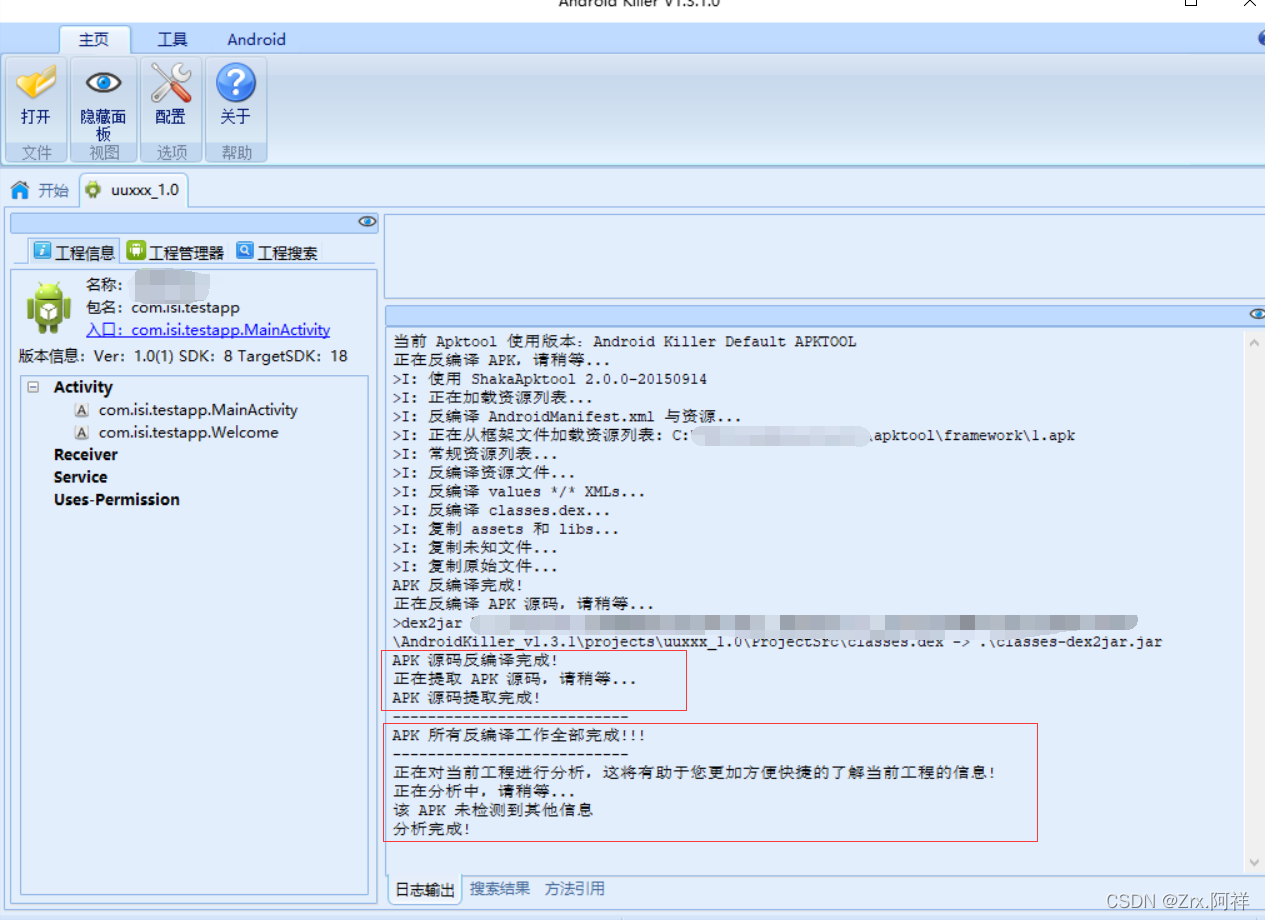The height and width of the screenshot is (920, 1265).
Task: Click the 打开 open folder icon
Action: 36,82
